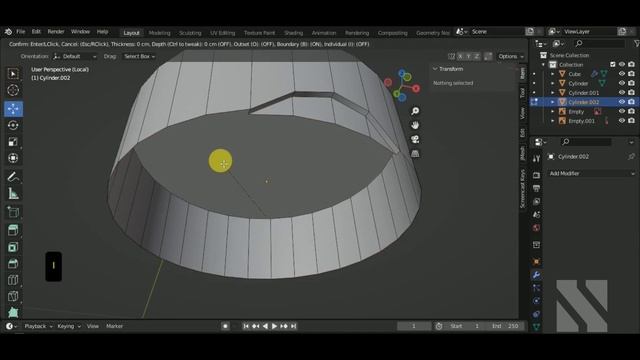Open the Select Box drag dropdown
This screenshot has height=360, width=640.
(x=140, y=56)
